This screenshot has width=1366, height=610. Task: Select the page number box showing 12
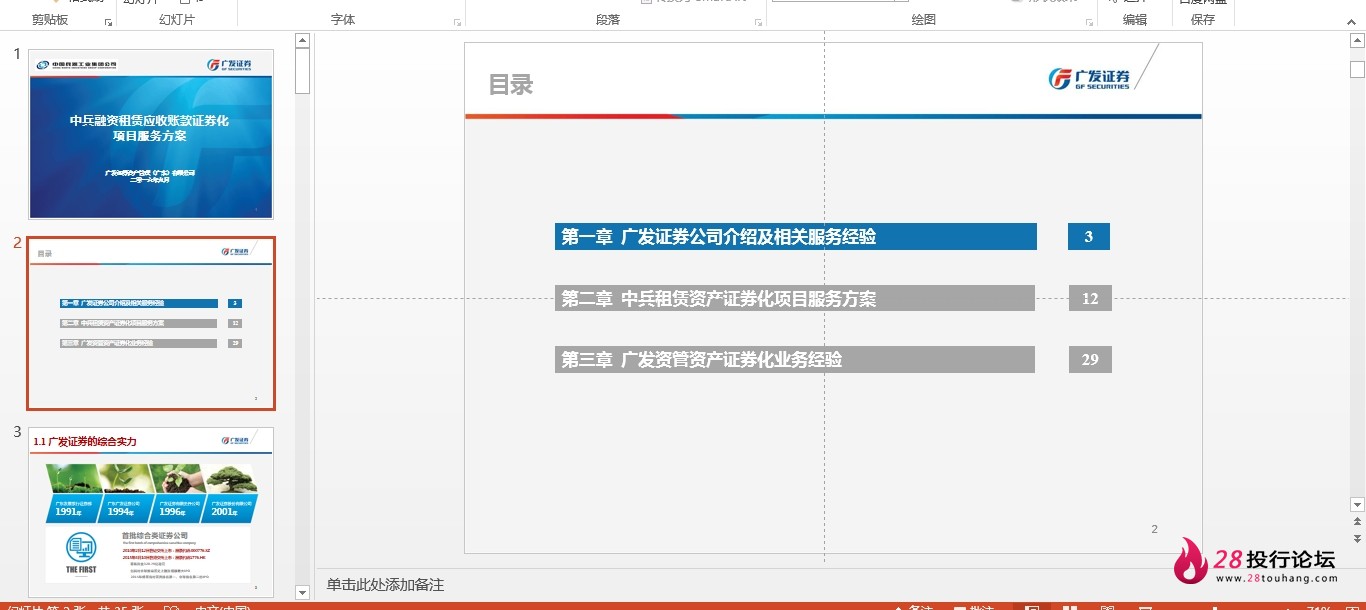point(1090,298)
